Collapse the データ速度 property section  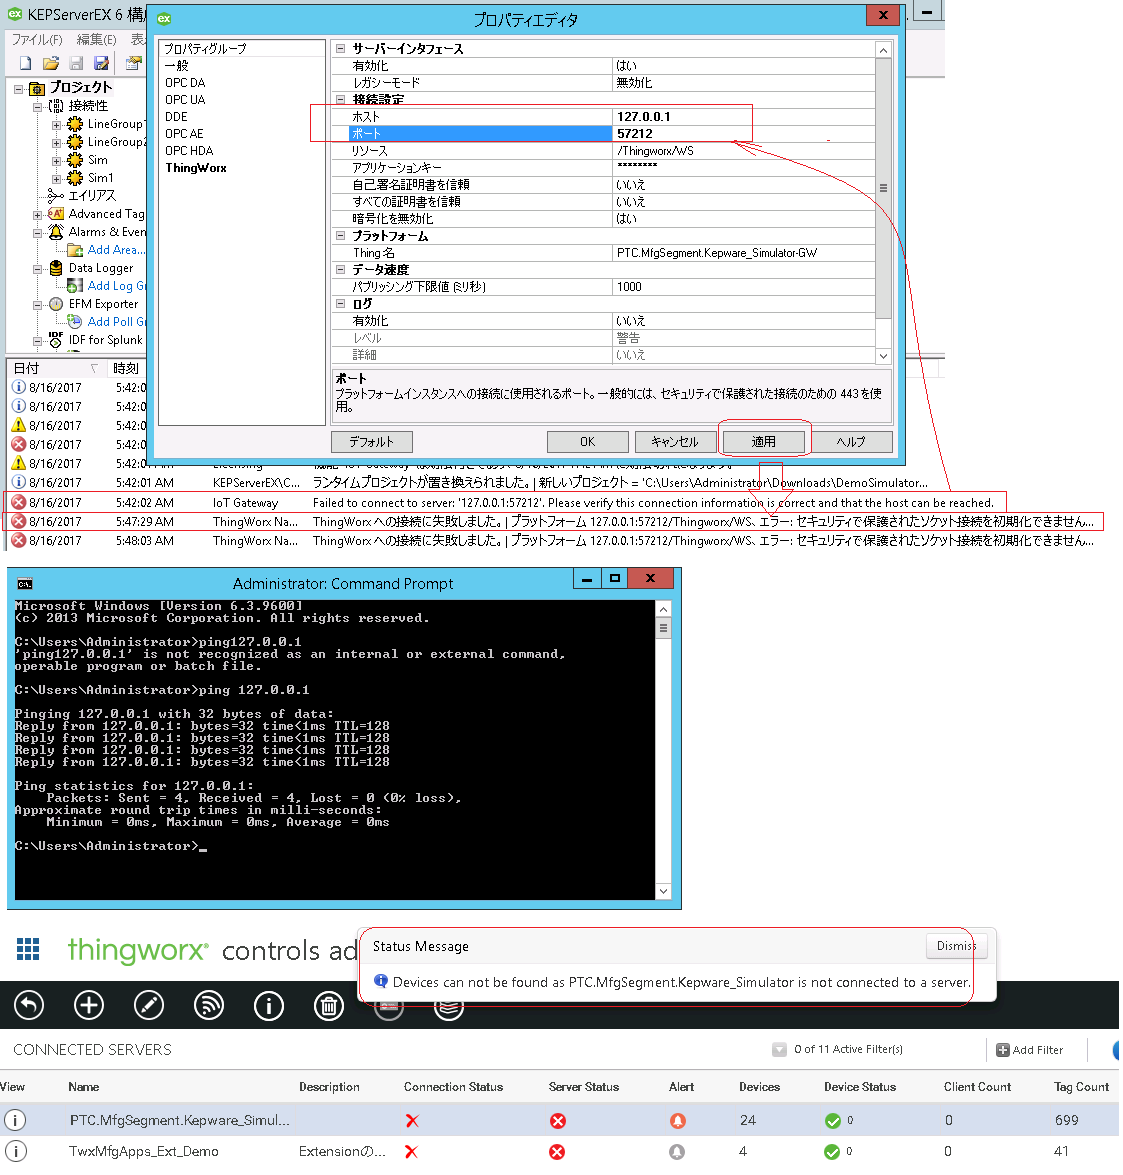(341, 269)
